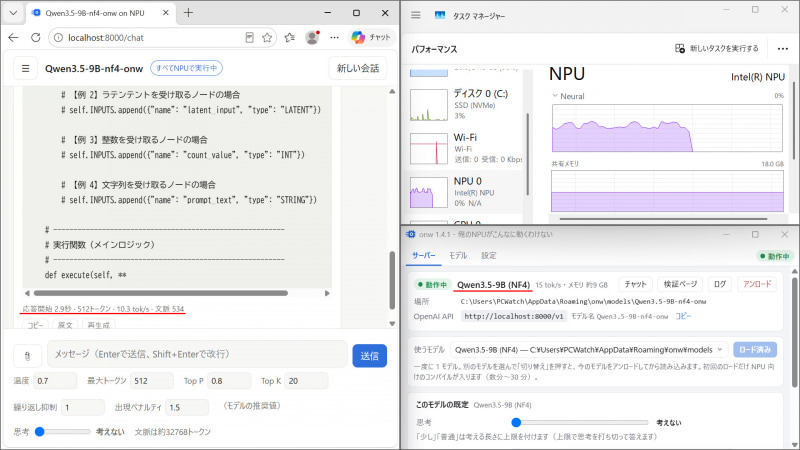Close the Qwen3.5-9B-nf4-onw browser tab

(x=166, y=13)
